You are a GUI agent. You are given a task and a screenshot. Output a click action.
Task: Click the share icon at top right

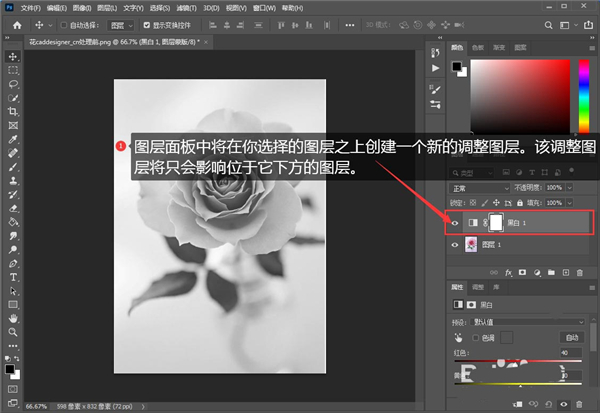click(x=587, y=24)
